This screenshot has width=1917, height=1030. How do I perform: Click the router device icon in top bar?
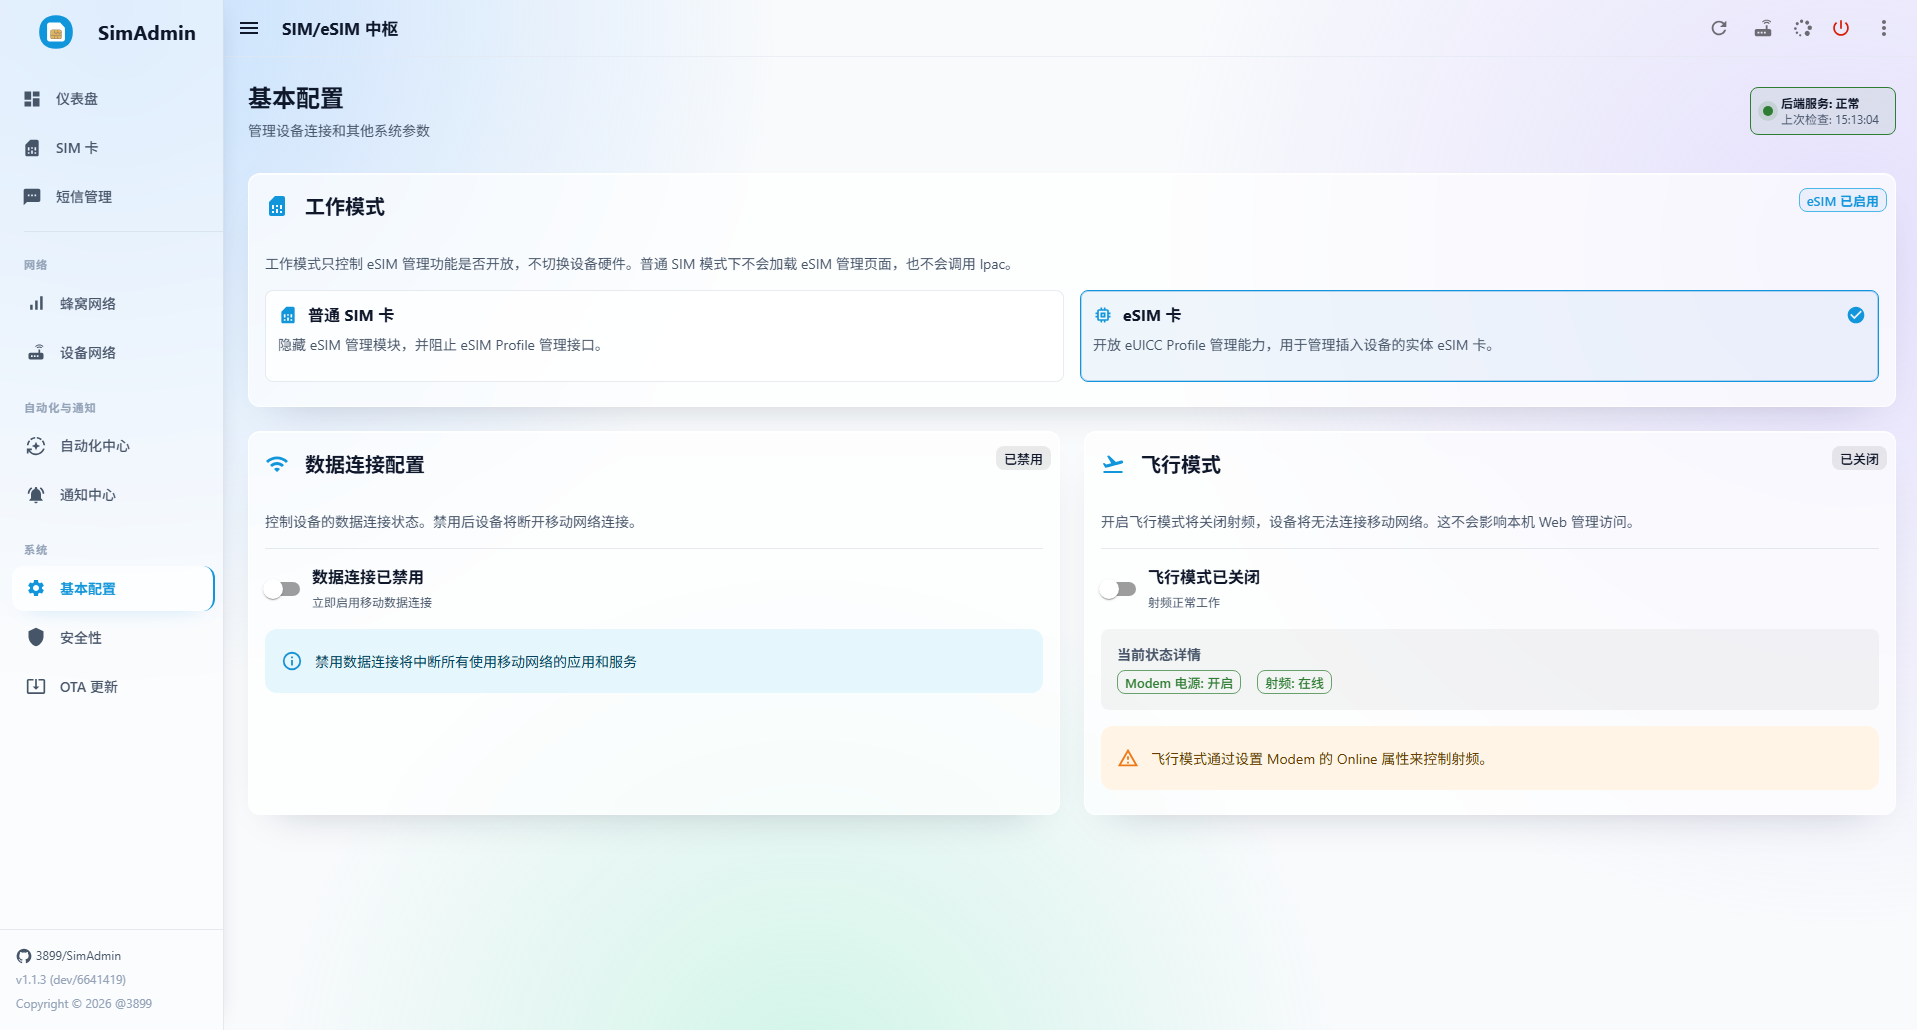coord(1763,28)
